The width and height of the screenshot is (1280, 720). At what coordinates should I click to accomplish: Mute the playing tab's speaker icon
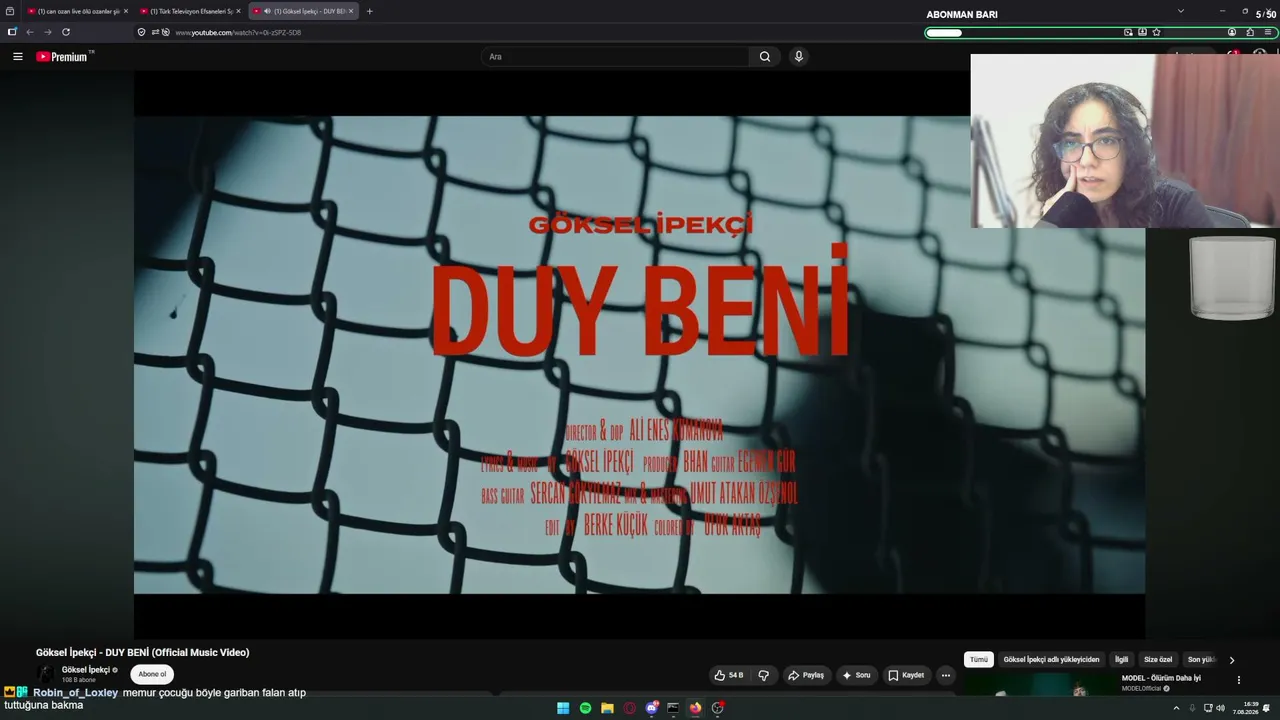tap(267, 11)
